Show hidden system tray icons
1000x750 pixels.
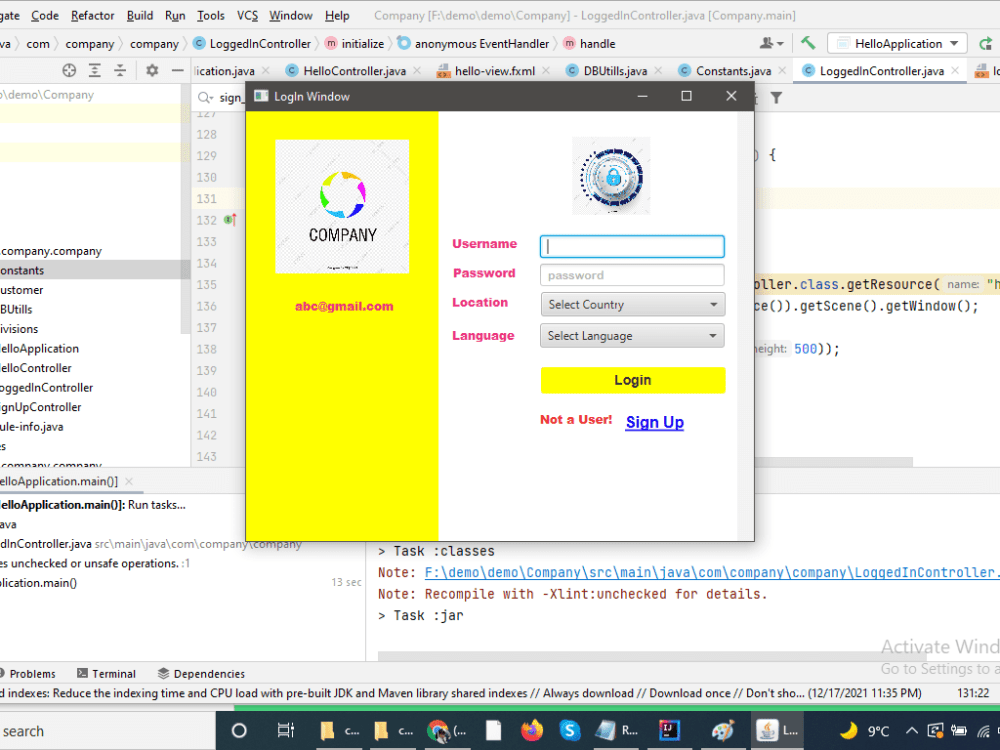(912, 731)
